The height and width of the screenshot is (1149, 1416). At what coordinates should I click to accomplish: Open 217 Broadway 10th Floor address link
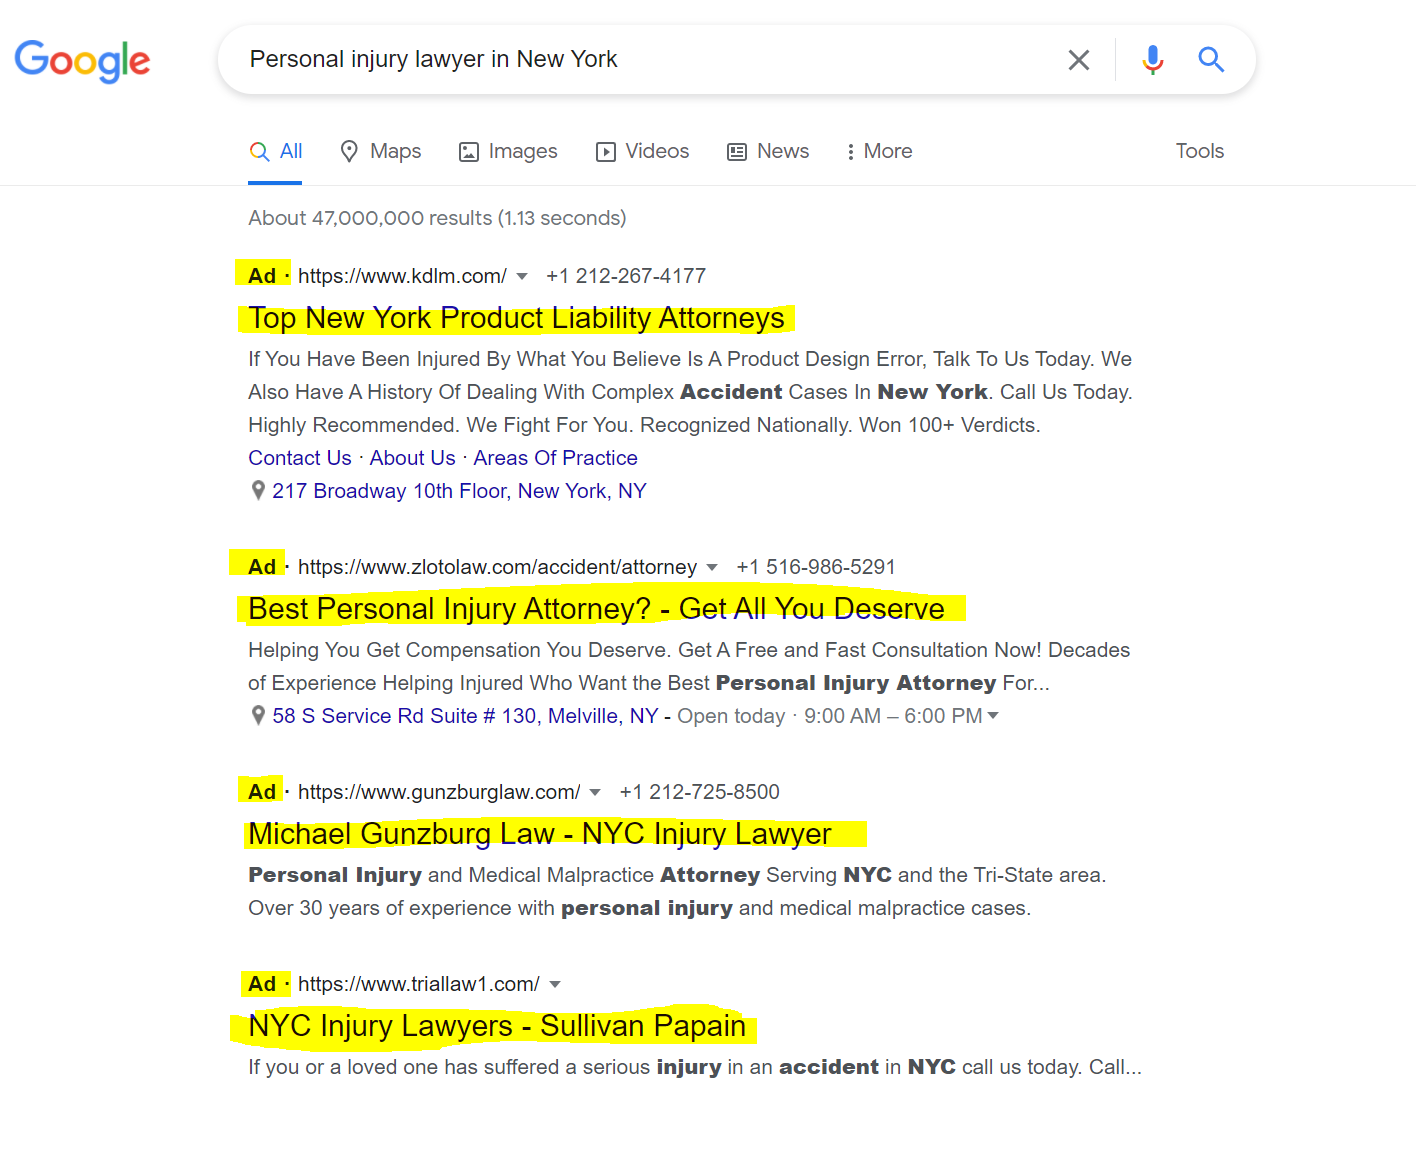click(459, 491)
